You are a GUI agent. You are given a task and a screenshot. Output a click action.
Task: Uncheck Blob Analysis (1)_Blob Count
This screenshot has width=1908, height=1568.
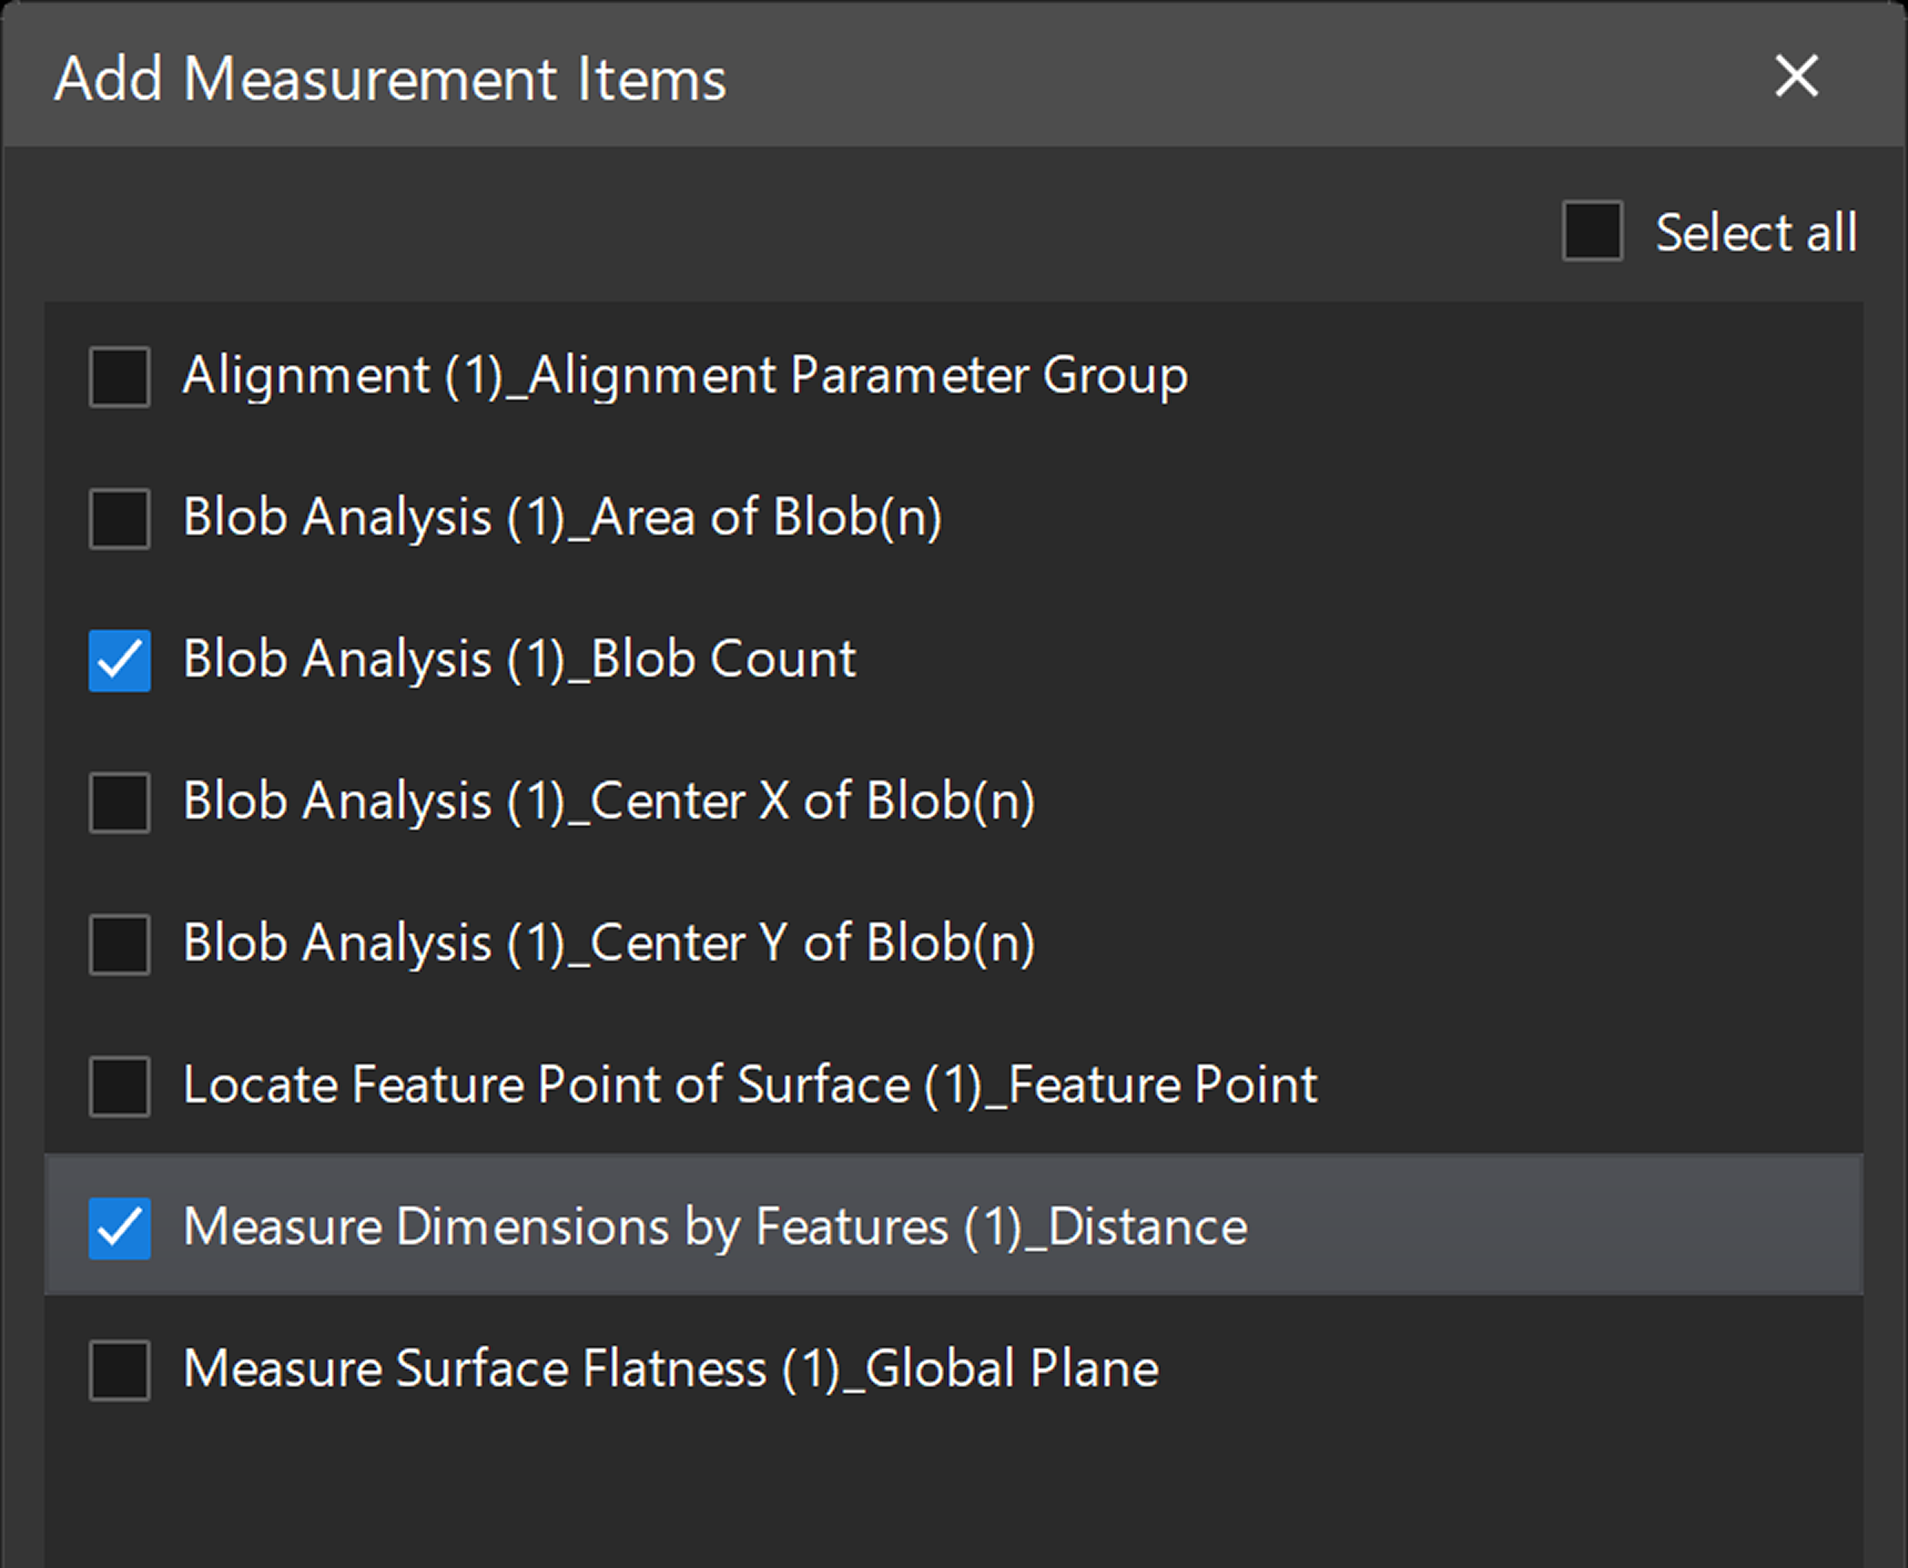click(x=119, y=661)
